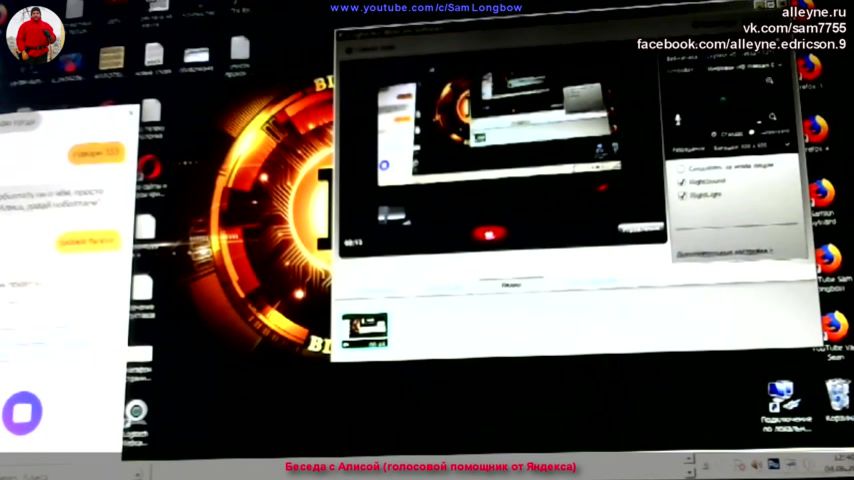
Task: Open the bottommost Firefox YouTube shortcut on the right
Action: [x=833, y=326]
